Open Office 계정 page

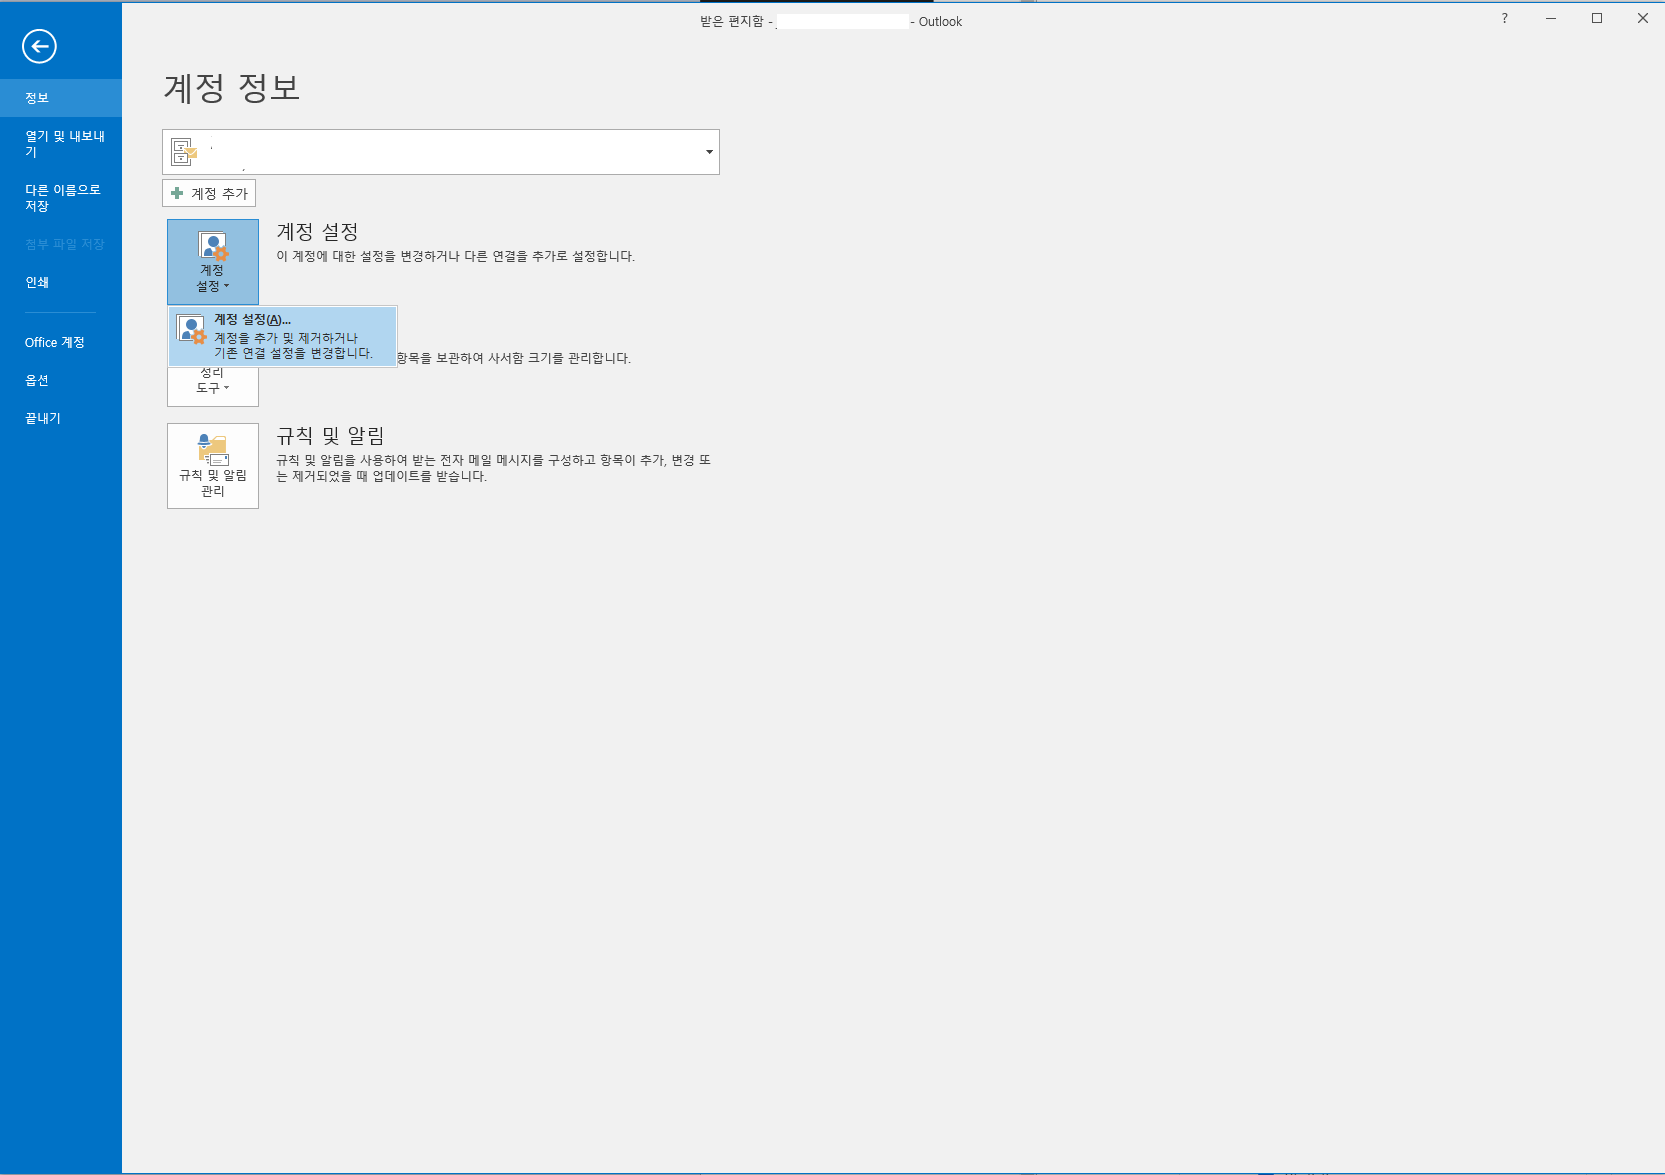pos(61,342)
